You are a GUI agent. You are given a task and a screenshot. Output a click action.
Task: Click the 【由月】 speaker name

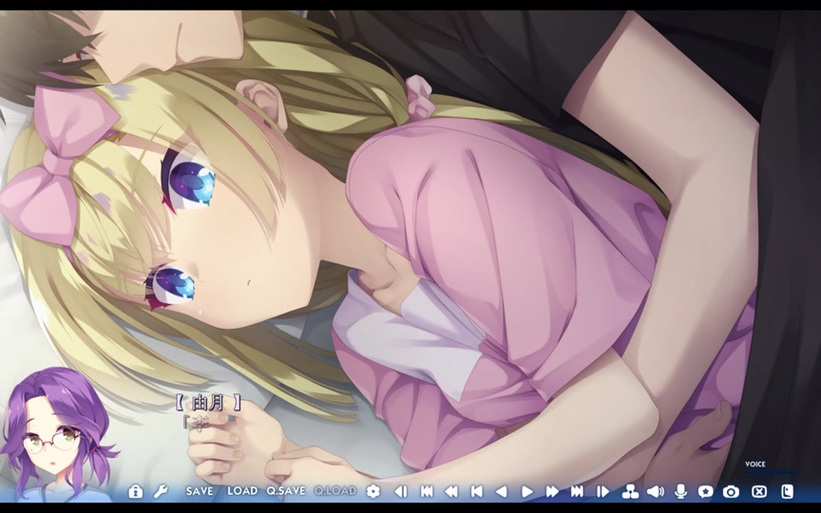(208, 403)
